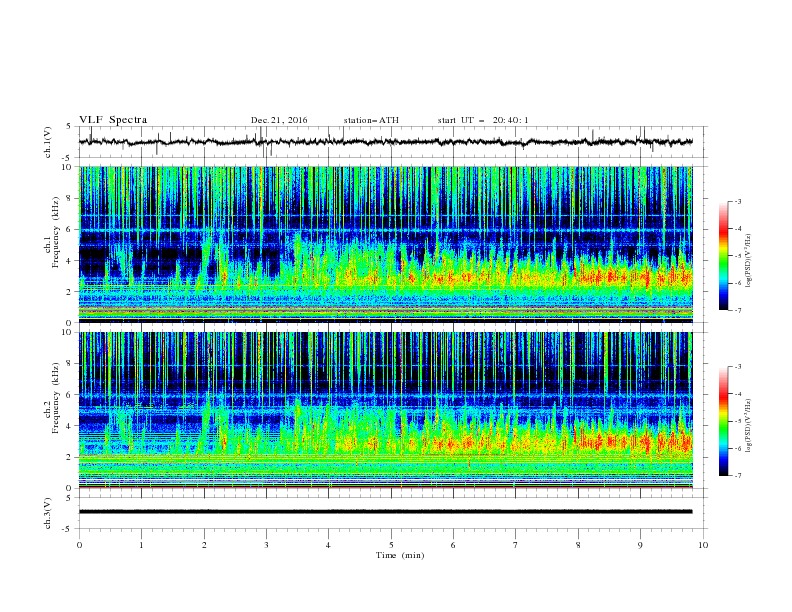Click the "ch.3(V)" waveform axis label
Image resolution: width=792 pixels, height=612 pixels.
tap(48, 513)
